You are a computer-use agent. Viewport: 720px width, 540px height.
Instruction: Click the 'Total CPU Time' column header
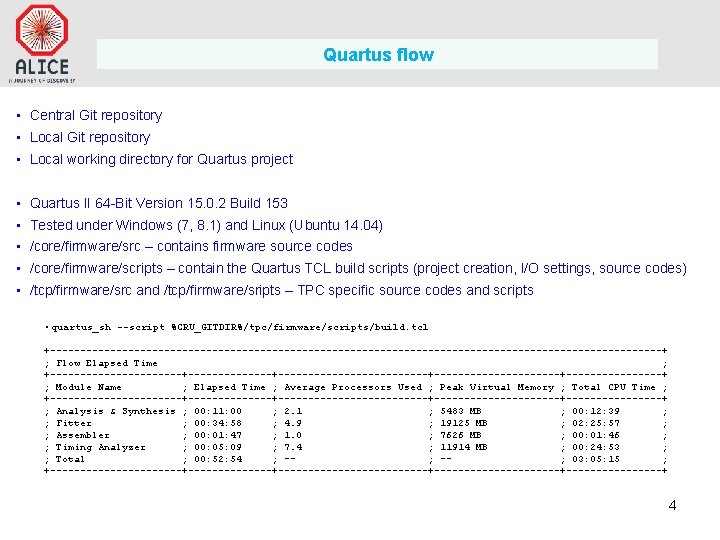click(613, 387)
